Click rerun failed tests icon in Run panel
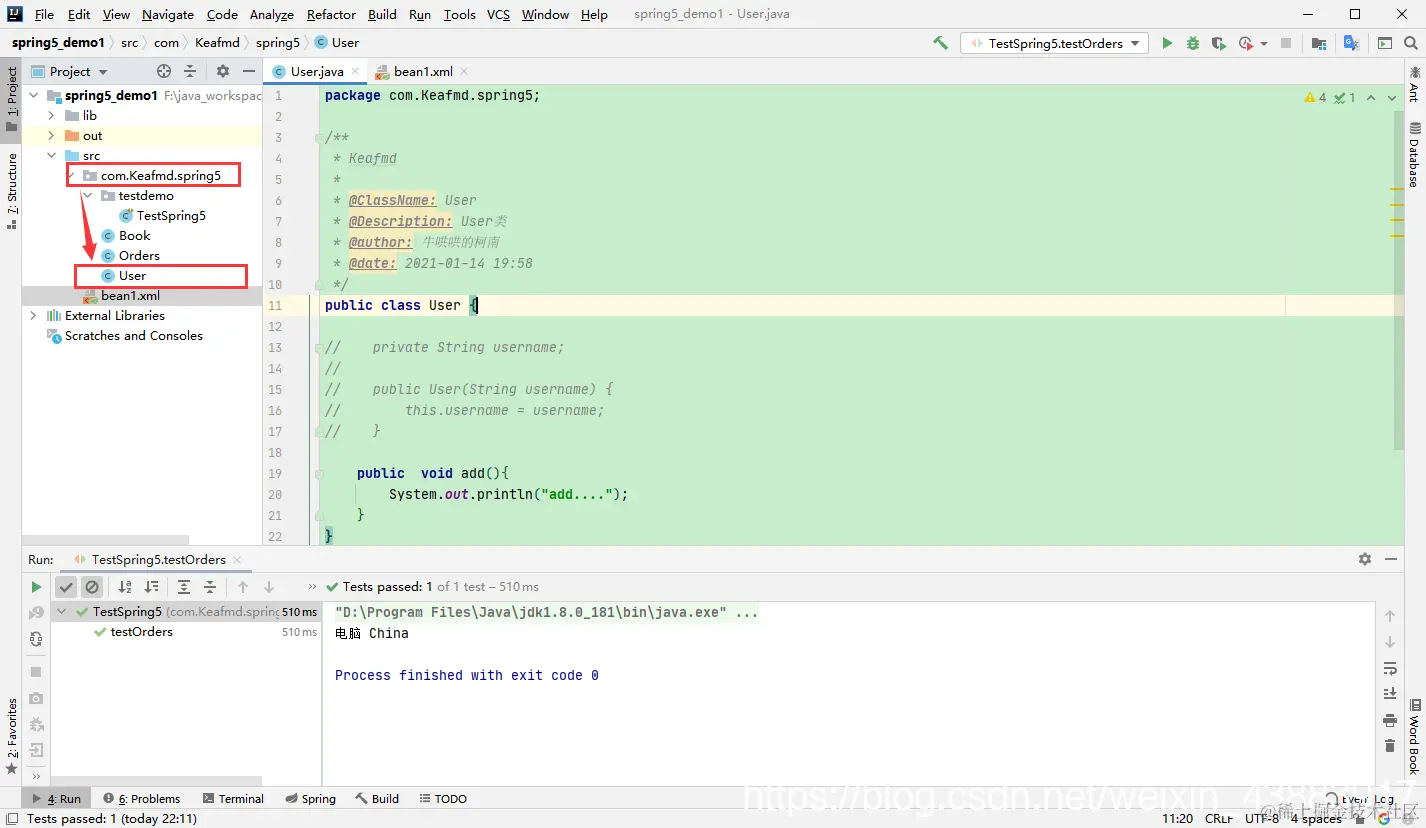1426x828 pixels. click(36, 612)
